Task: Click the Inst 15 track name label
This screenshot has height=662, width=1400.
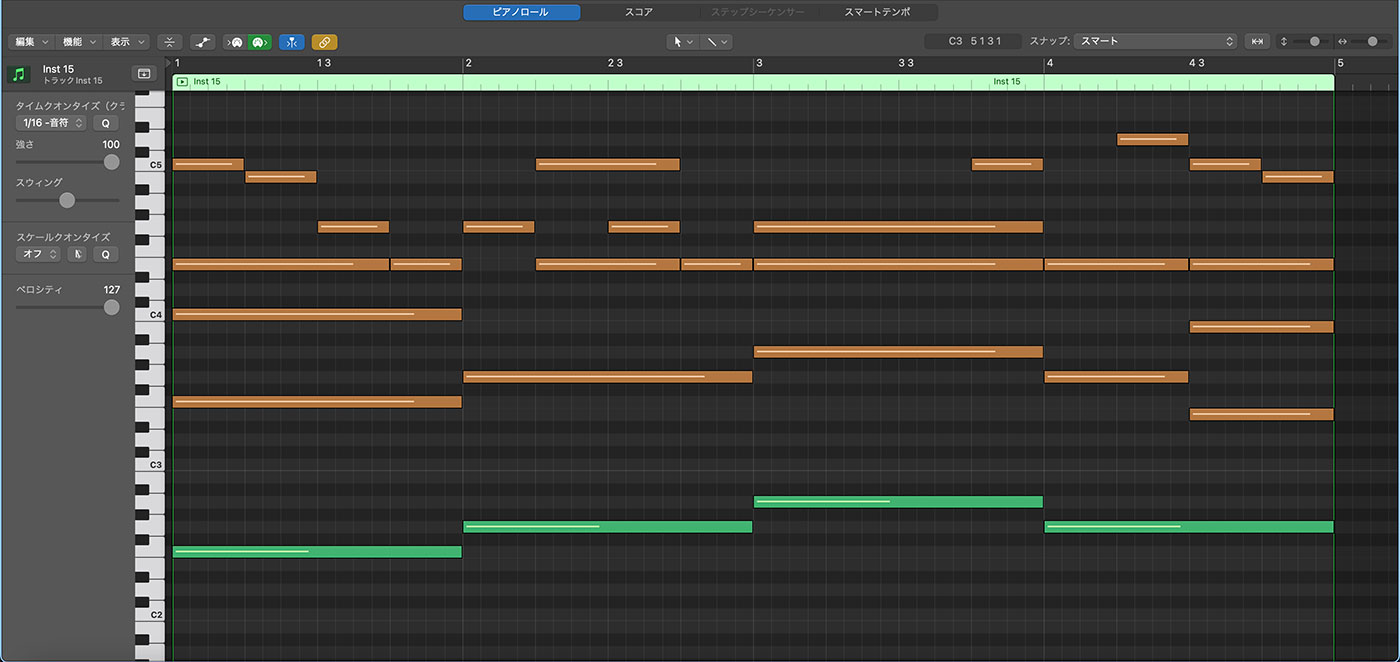Action: (59, 69)
